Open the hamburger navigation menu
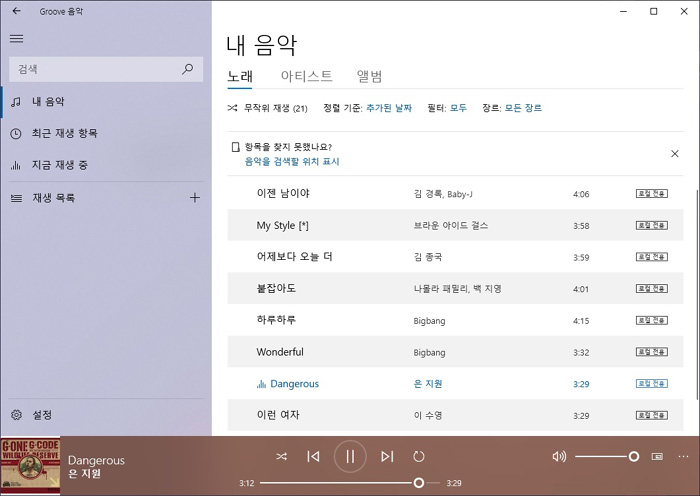 pos(17,38)
